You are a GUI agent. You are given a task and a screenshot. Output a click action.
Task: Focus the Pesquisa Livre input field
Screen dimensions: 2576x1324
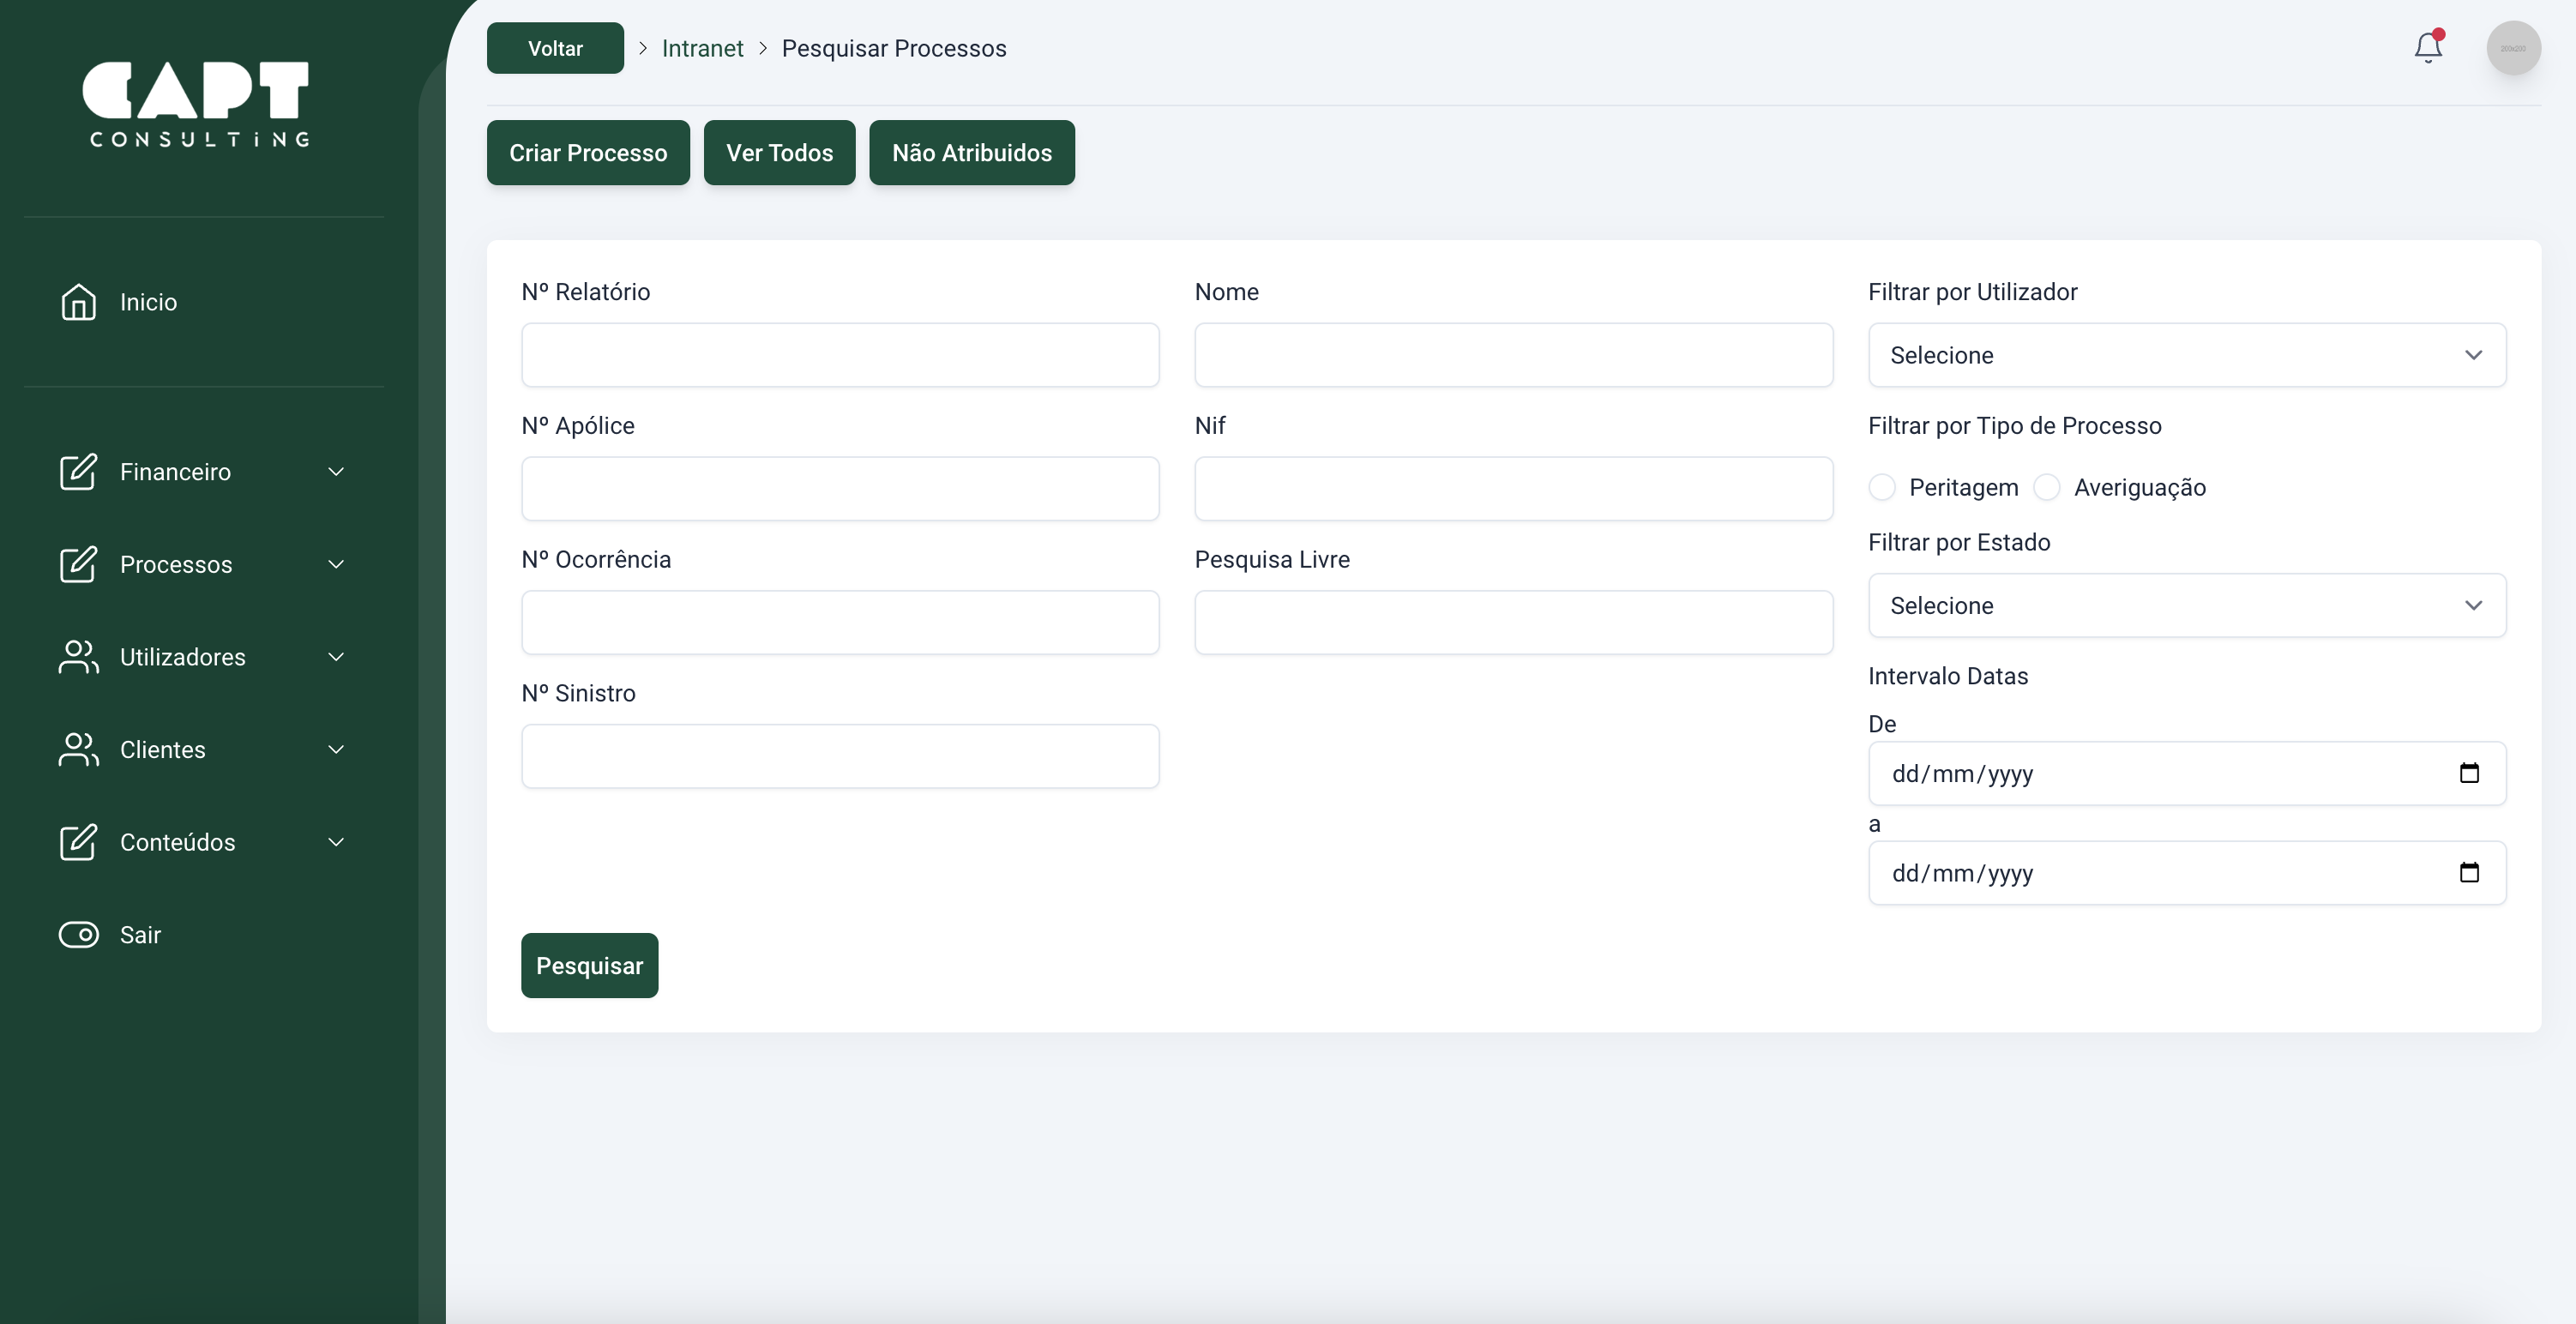pyautogui.click(x=1513, y=622)
